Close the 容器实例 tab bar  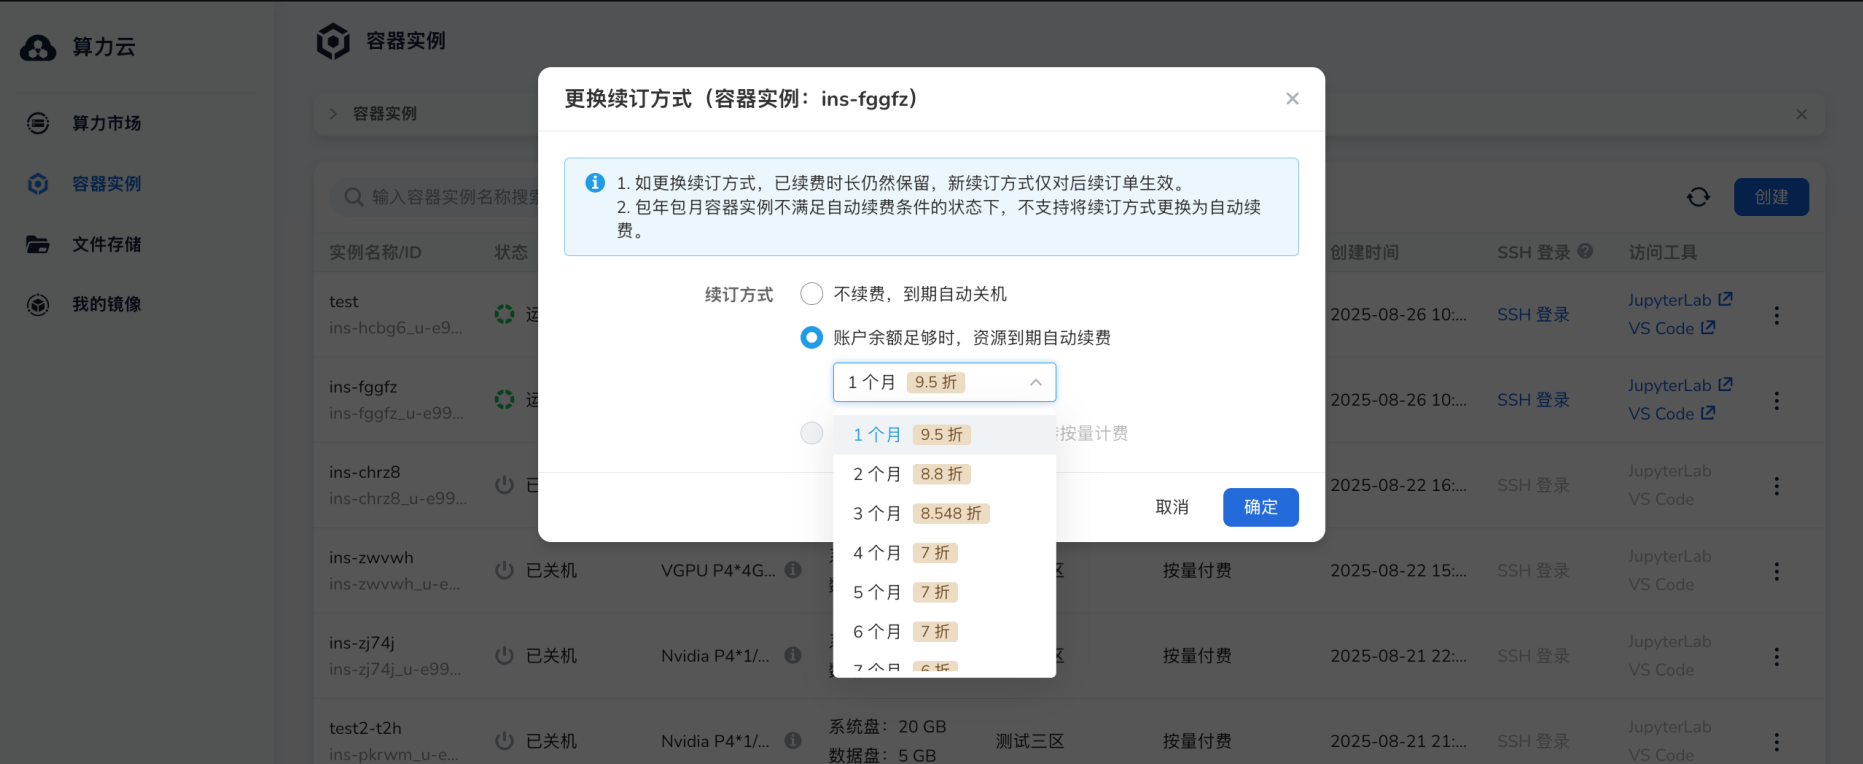(1801, 114)
